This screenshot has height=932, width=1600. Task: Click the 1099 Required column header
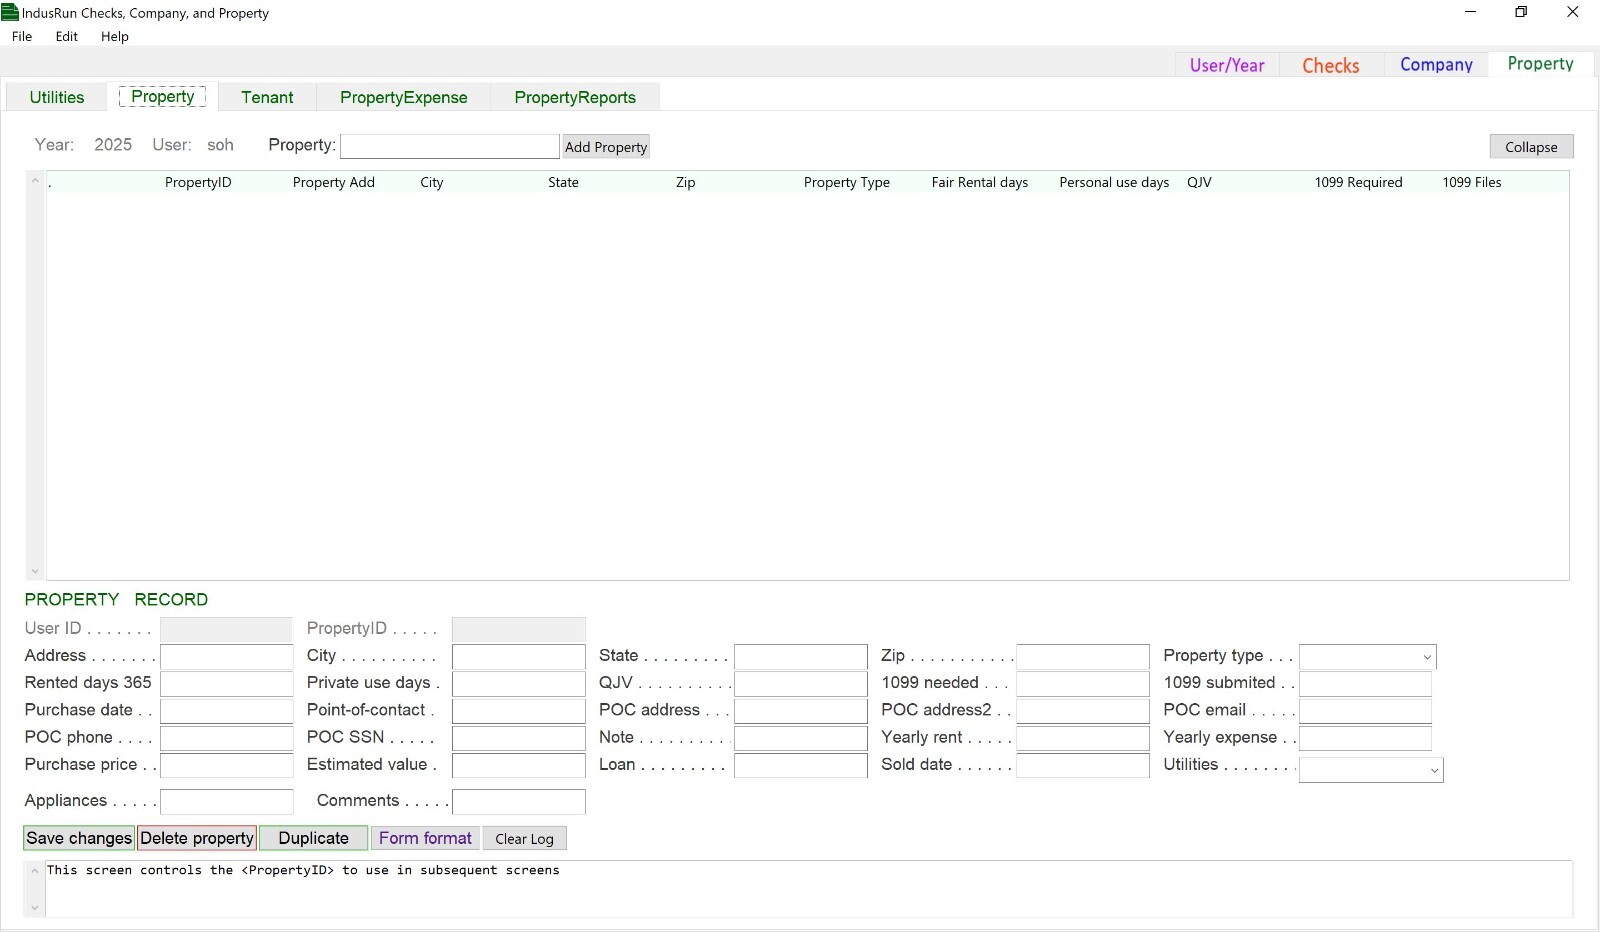tap(1358, 182)
